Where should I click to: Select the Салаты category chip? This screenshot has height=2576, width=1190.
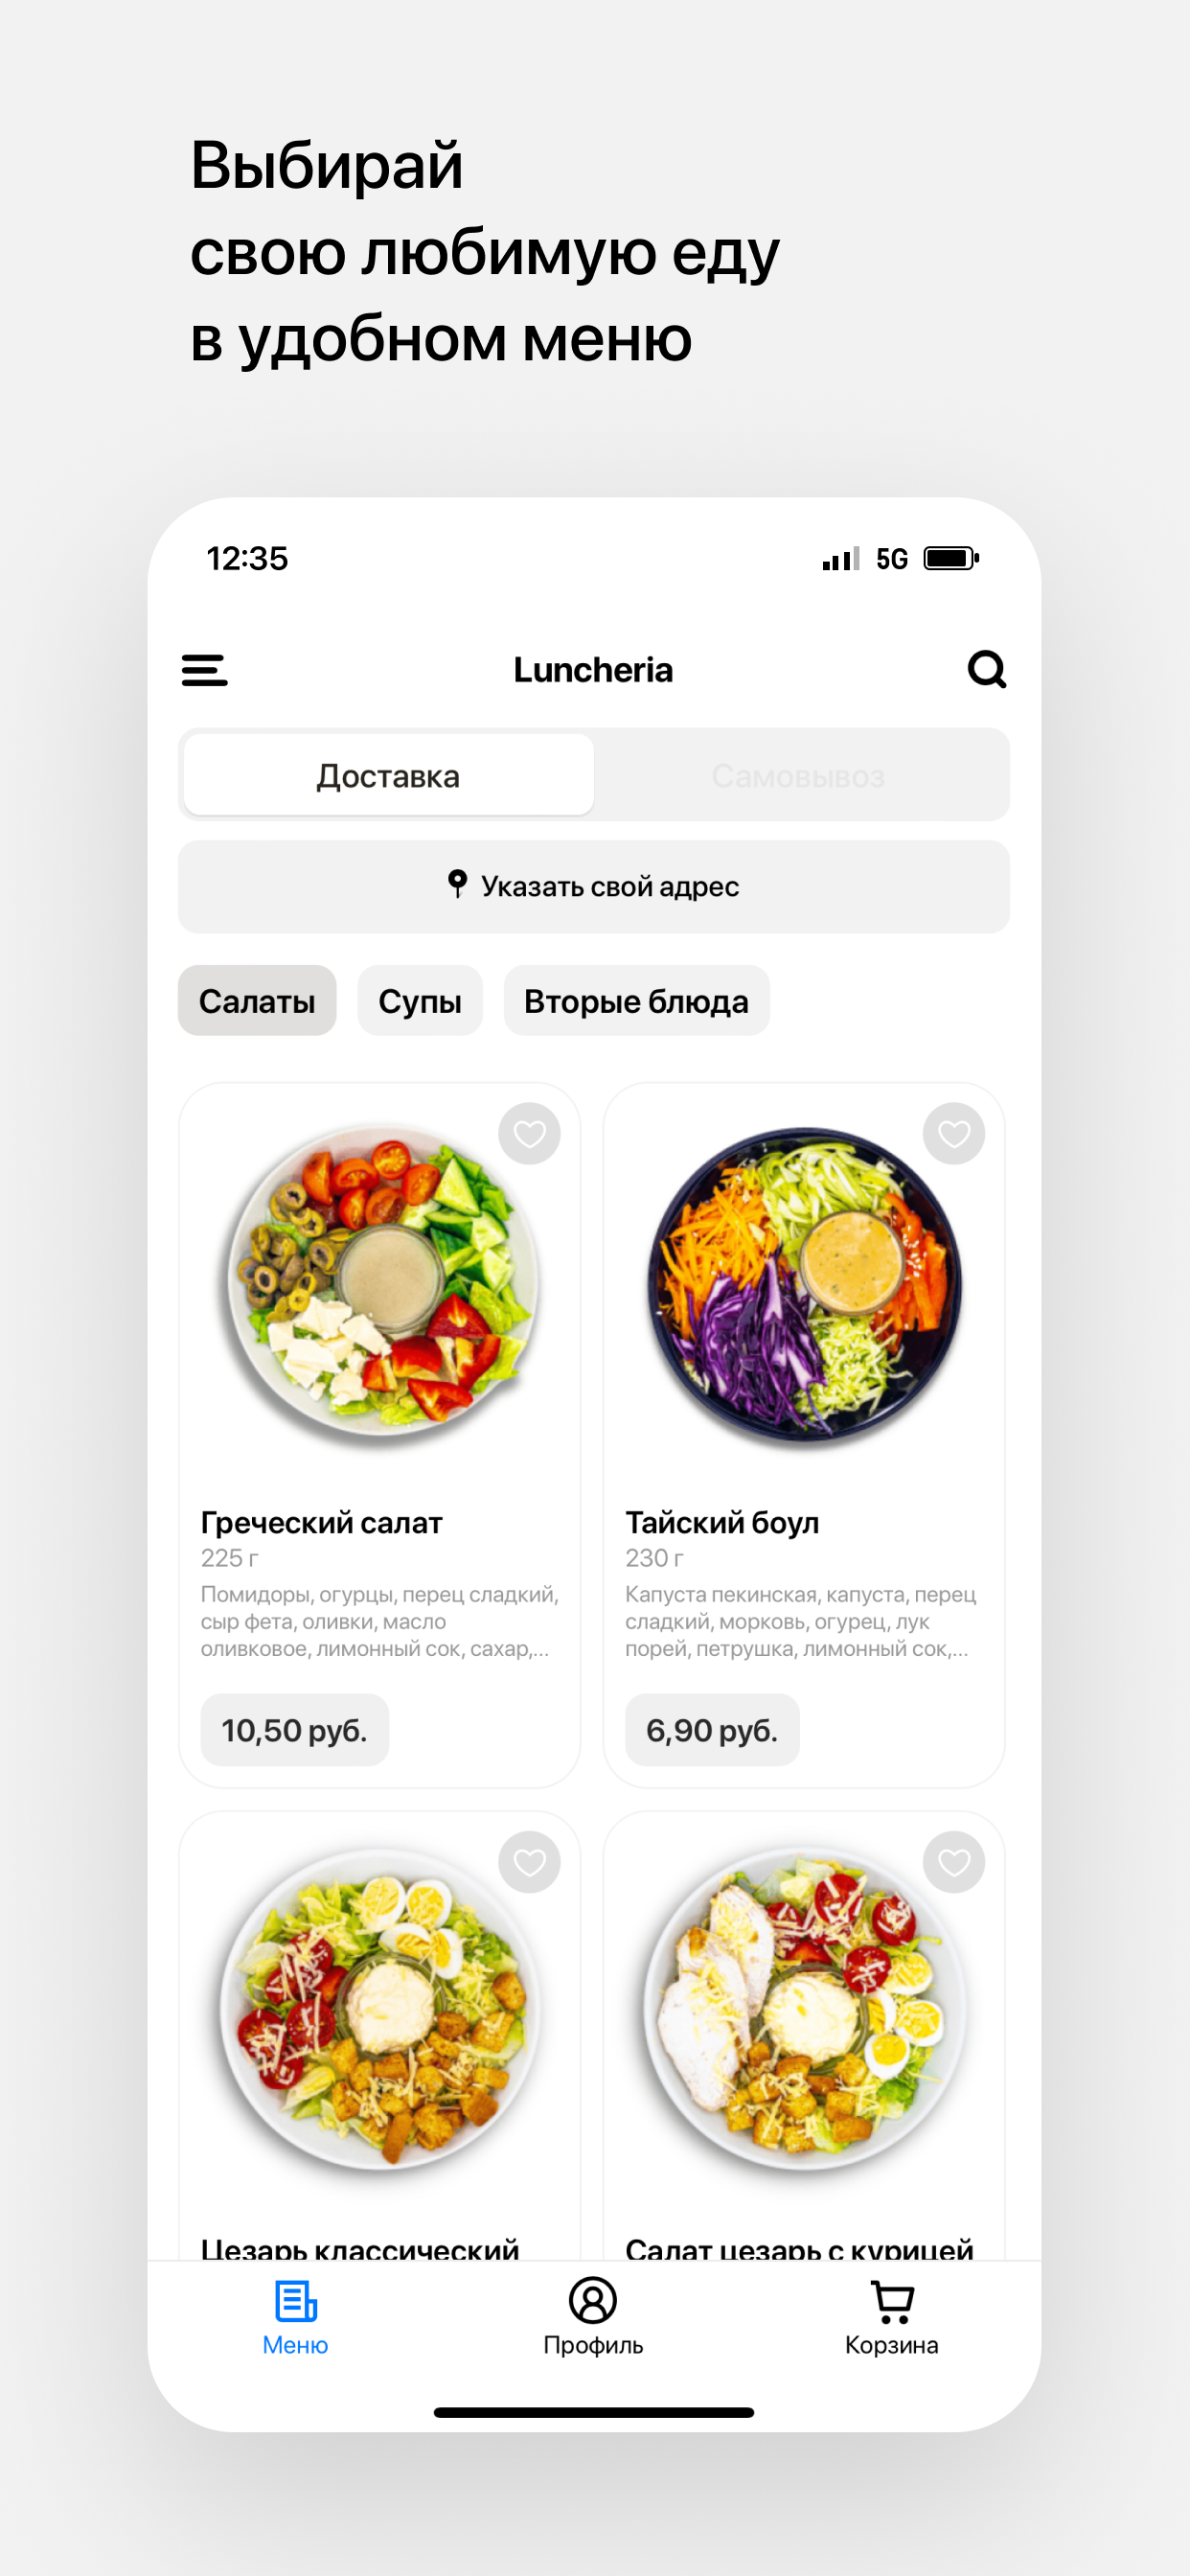pyautogui.click(x=257, y=1000)
